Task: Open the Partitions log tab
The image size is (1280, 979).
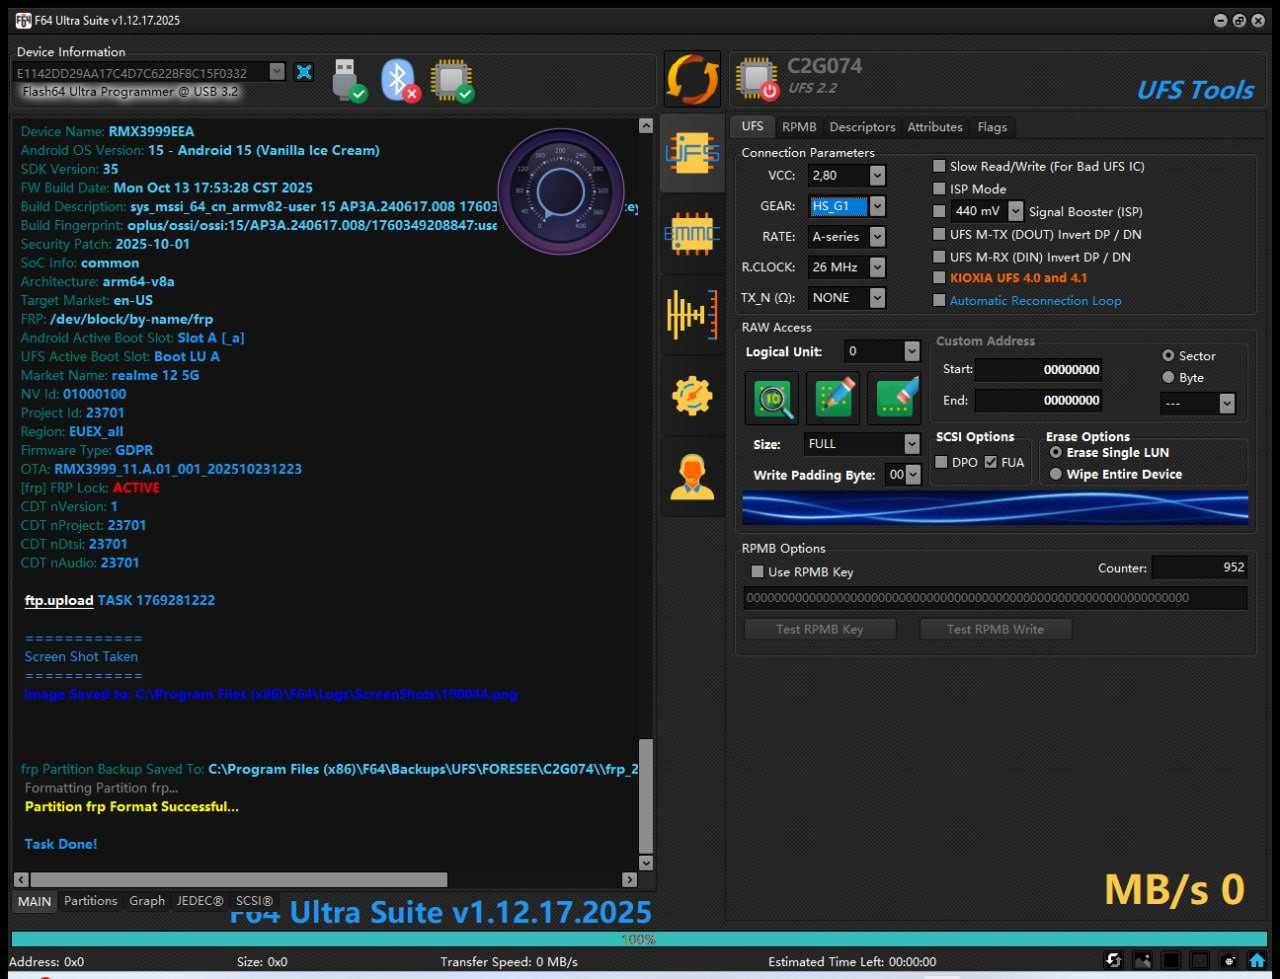Action: coord(90,901)
